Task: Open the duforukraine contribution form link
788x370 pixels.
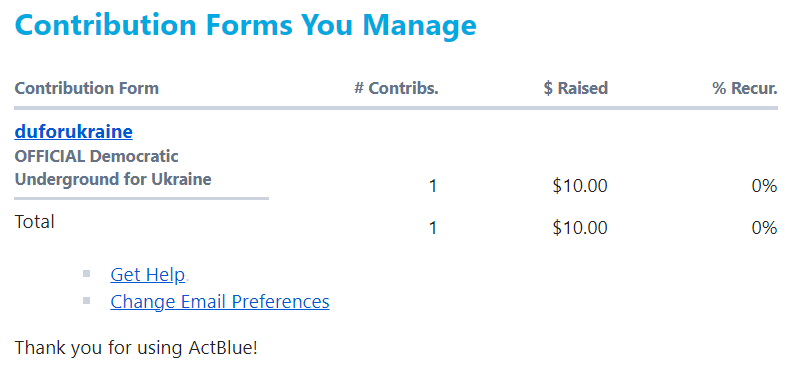Action: (73, 132)
